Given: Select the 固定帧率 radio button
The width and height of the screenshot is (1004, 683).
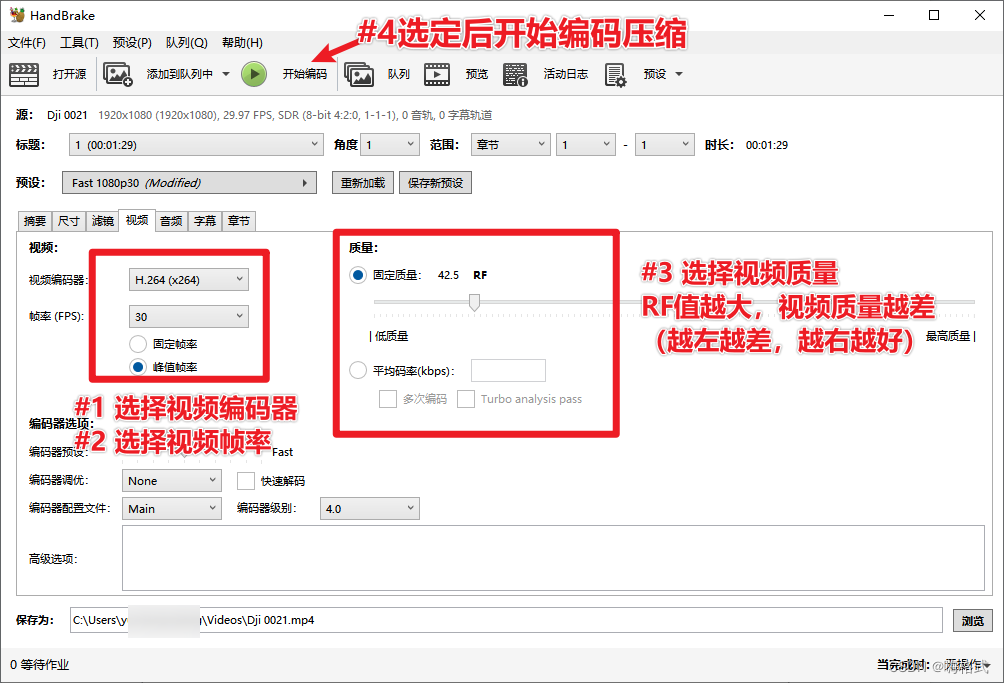Looking at the screenshot, I should (138, 344).
